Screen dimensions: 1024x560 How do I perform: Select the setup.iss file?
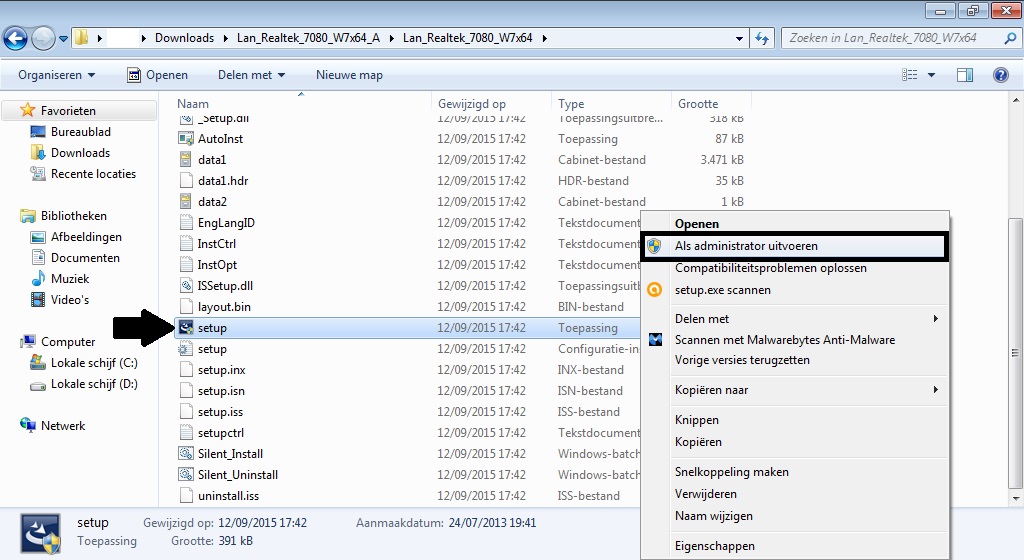(220, 412)
